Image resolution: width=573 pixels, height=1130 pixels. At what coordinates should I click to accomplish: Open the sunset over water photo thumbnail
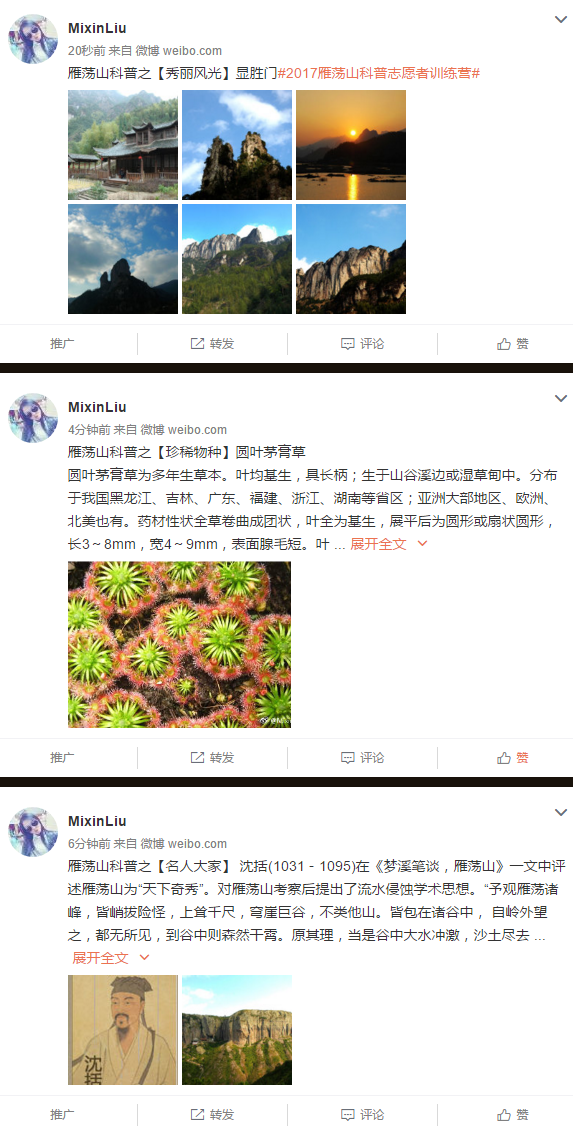[351, 145]
